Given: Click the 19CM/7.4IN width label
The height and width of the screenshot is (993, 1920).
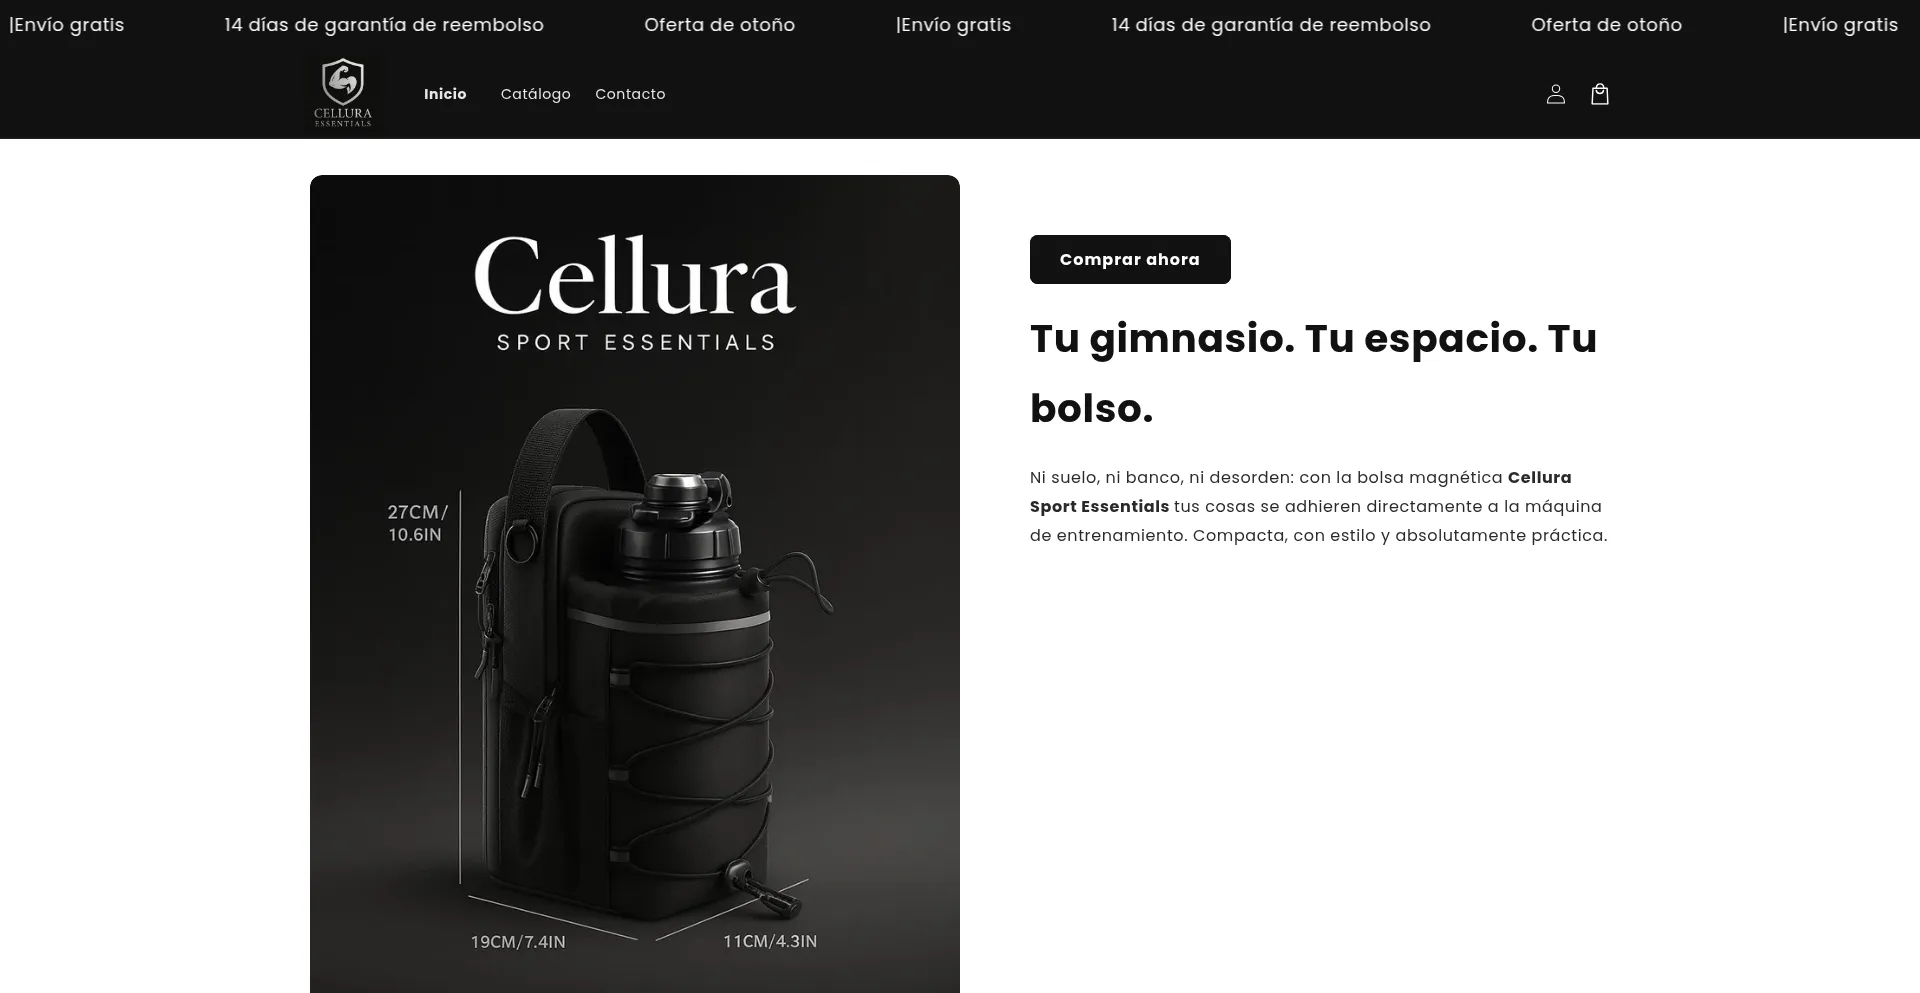Looking at the screenshot, I should tap(518, 942).
